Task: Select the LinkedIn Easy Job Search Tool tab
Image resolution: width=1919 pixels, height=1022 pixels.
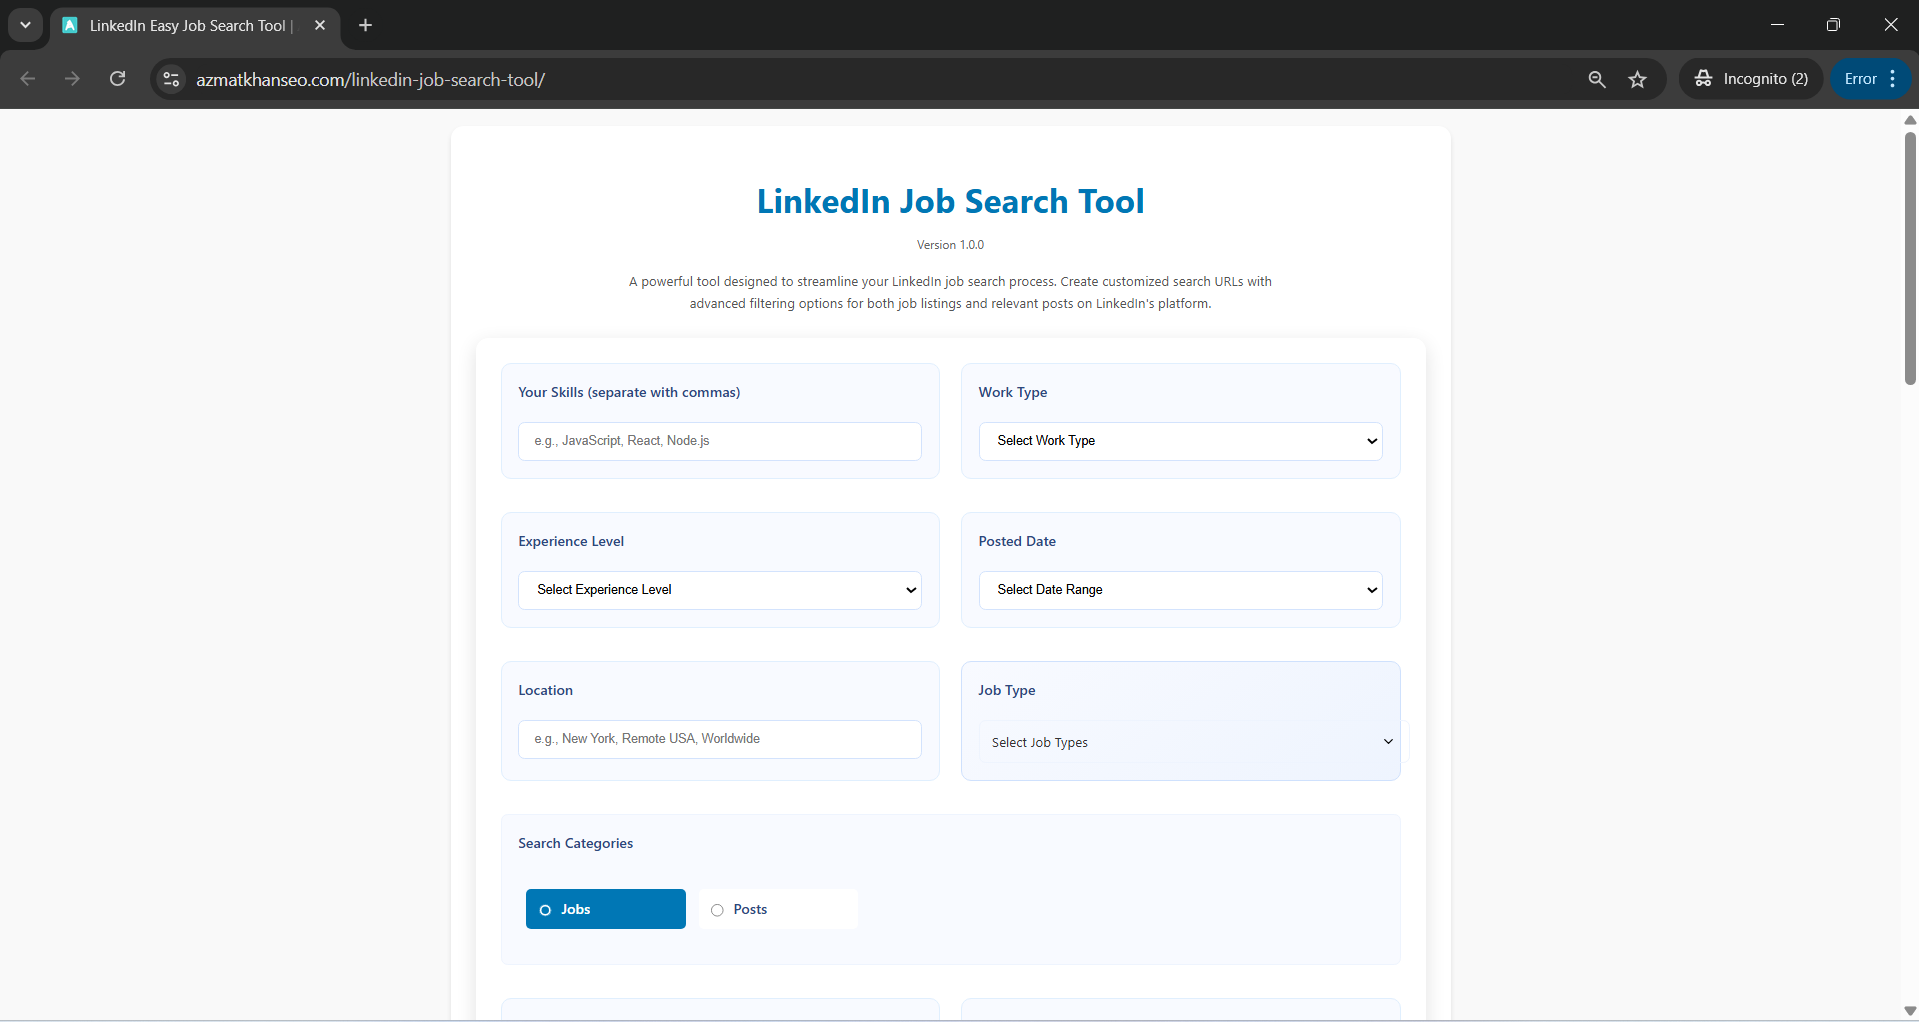Action: click(x=195, y=26)
